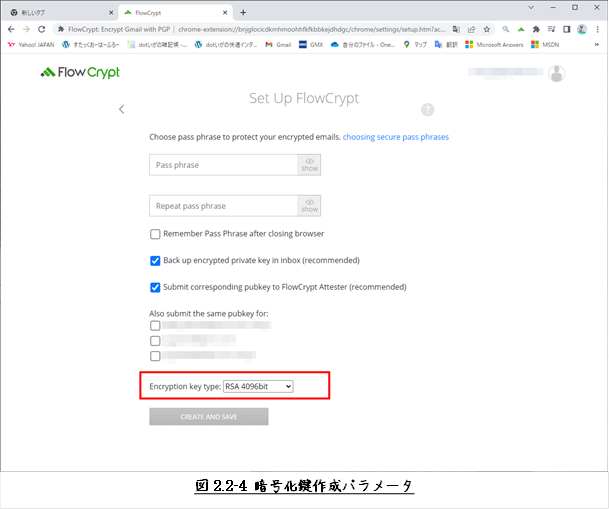Open MSDN bookmark
The width and height of the screenshot is (609, 509).
tap(545, 45)
